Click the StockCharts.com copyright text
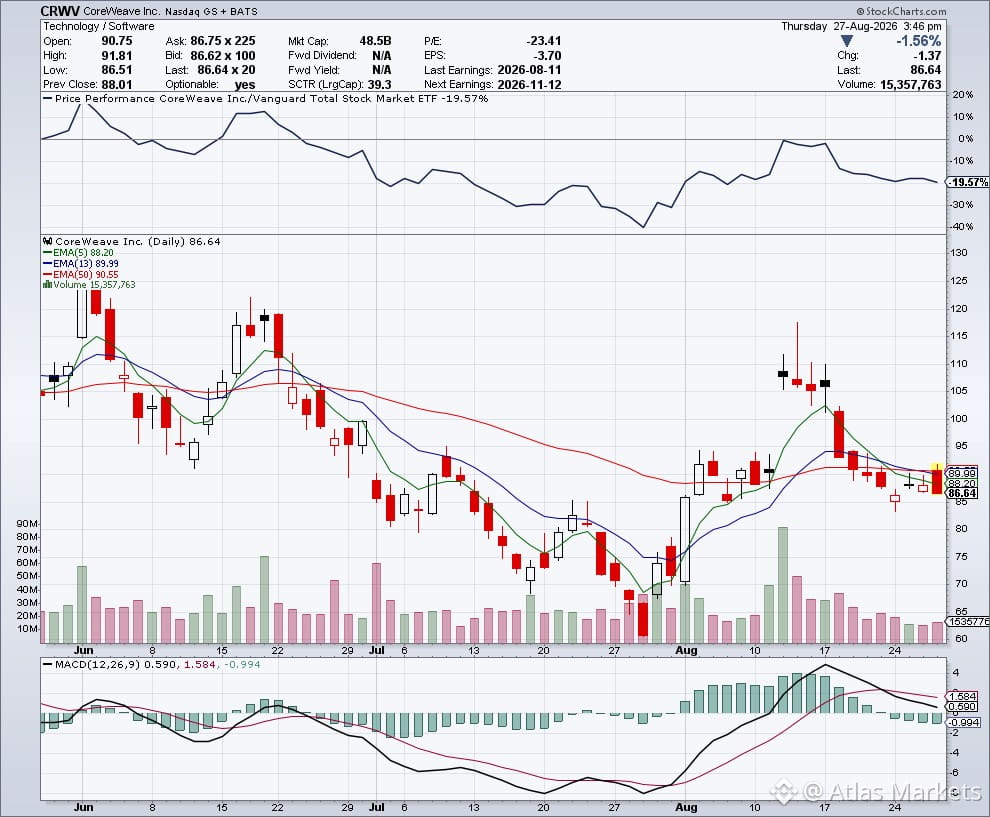Screen dimensions: 990x817 coord(902,11)
